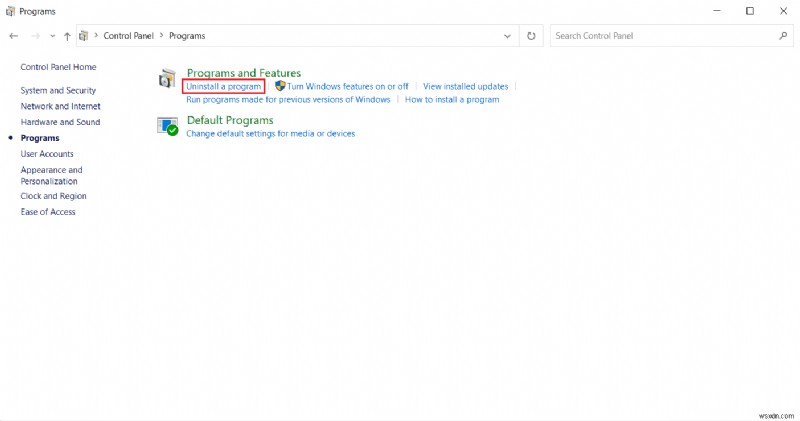The image size is (800, 421).
Task: Click the Programs window title bar icon
Action: [x=10, y=11]
